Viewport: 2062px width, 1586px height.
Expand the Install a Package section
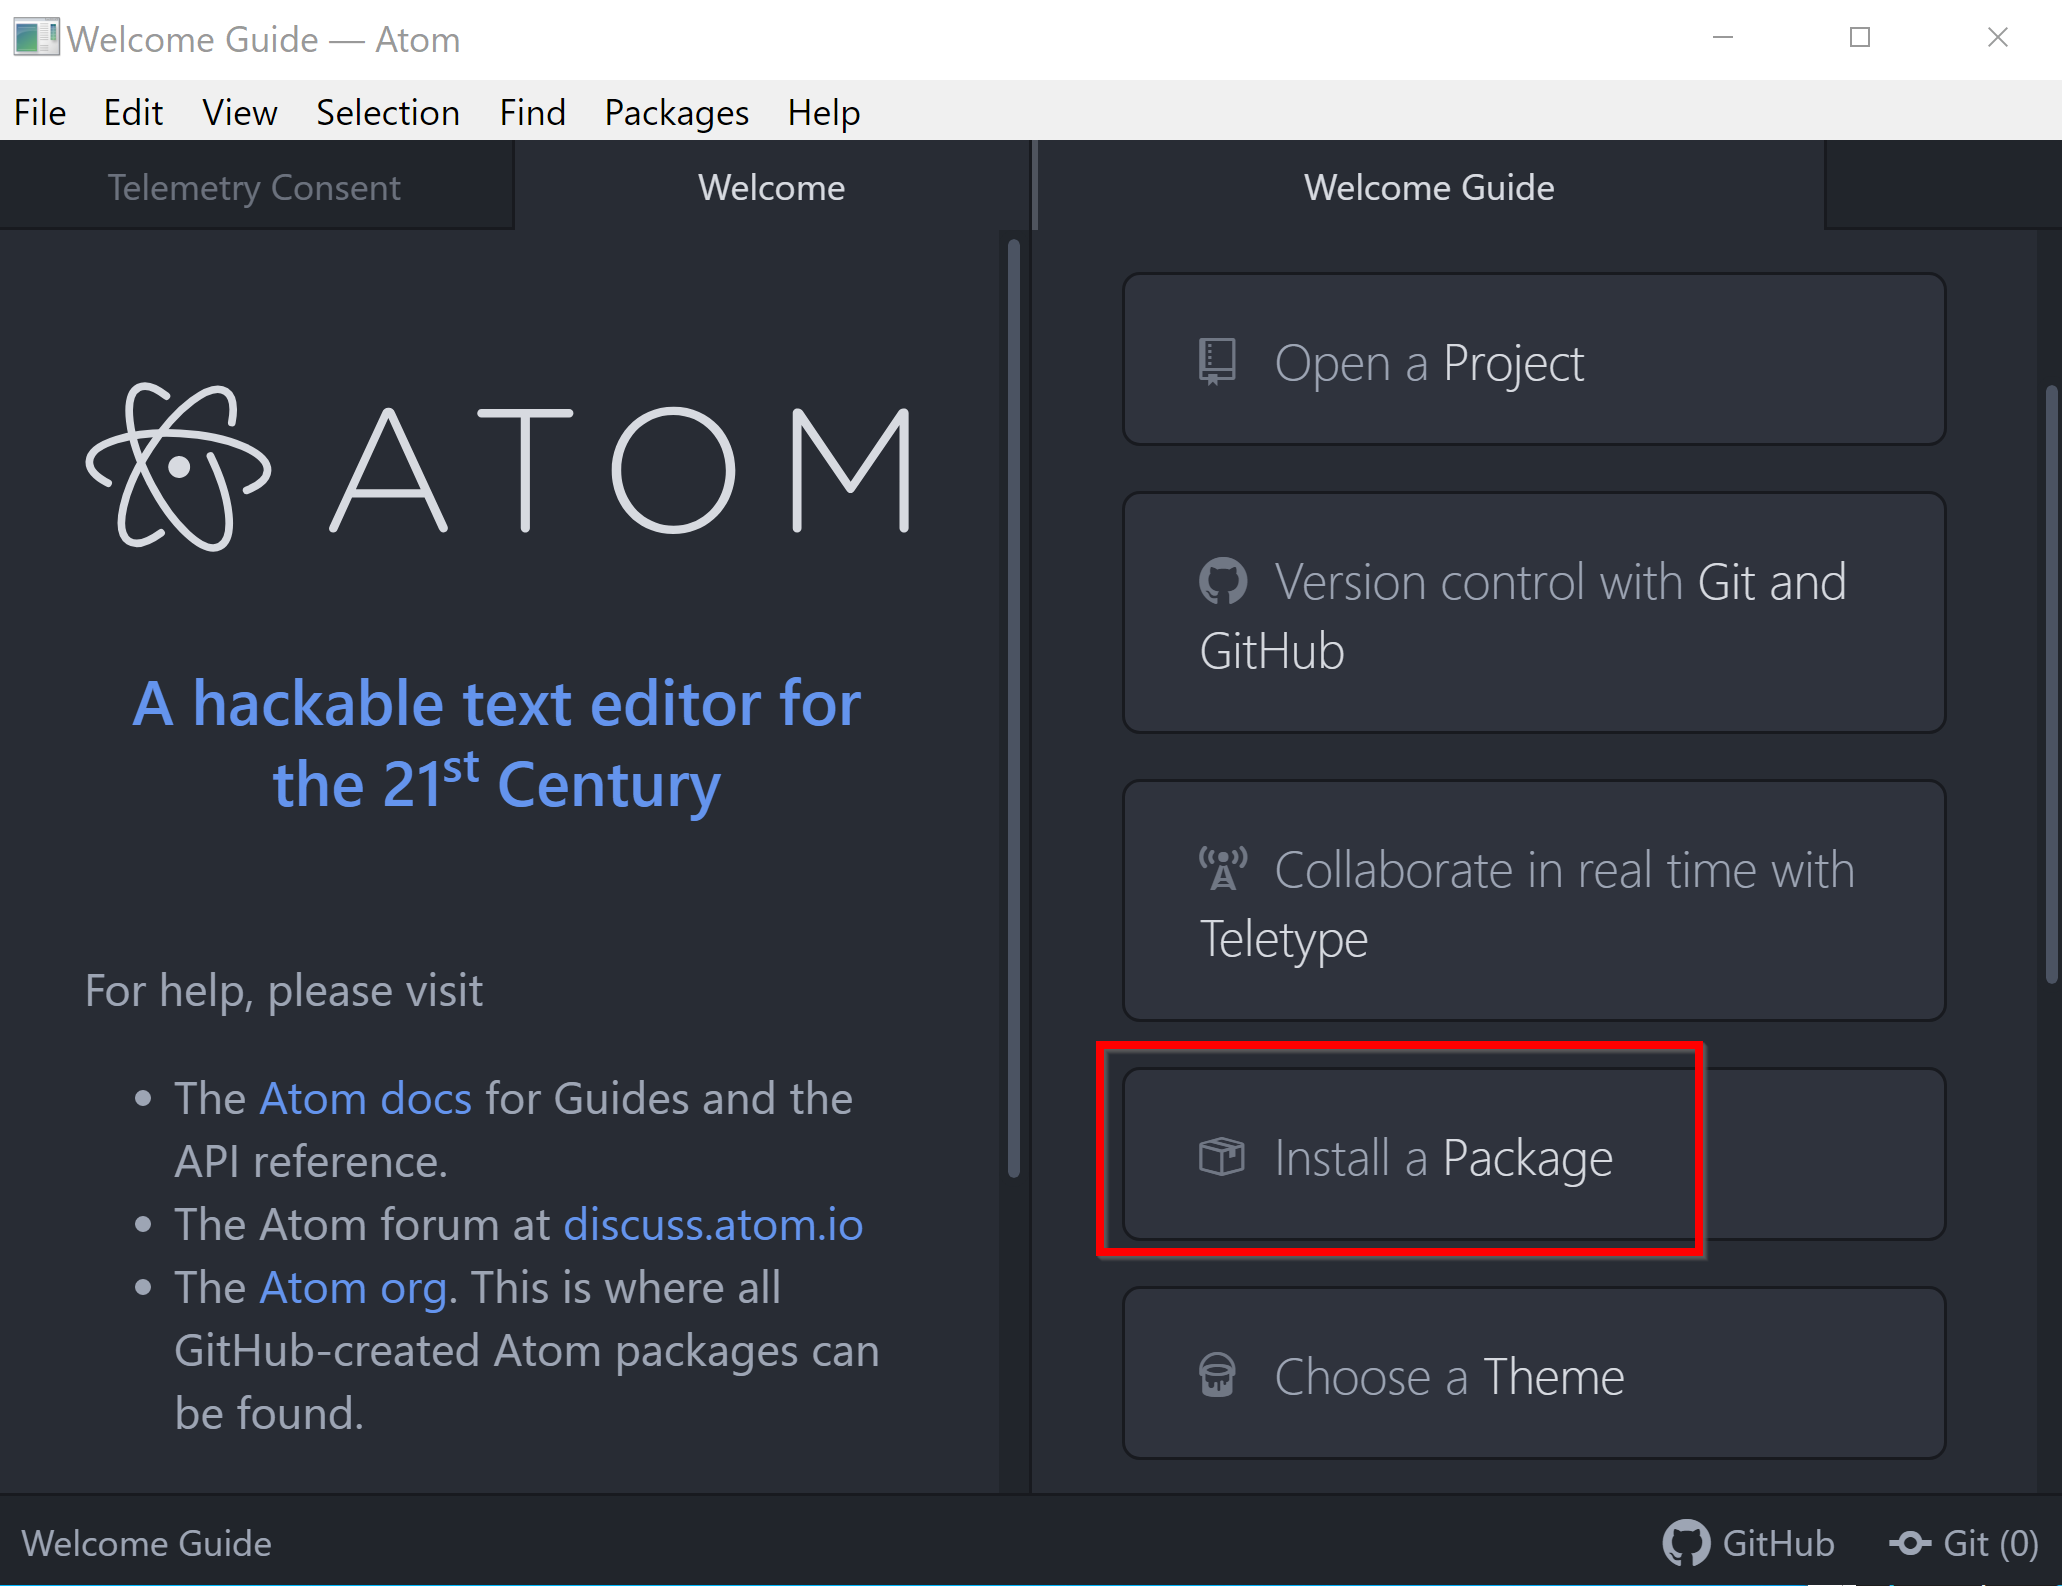[1534, 1154]
